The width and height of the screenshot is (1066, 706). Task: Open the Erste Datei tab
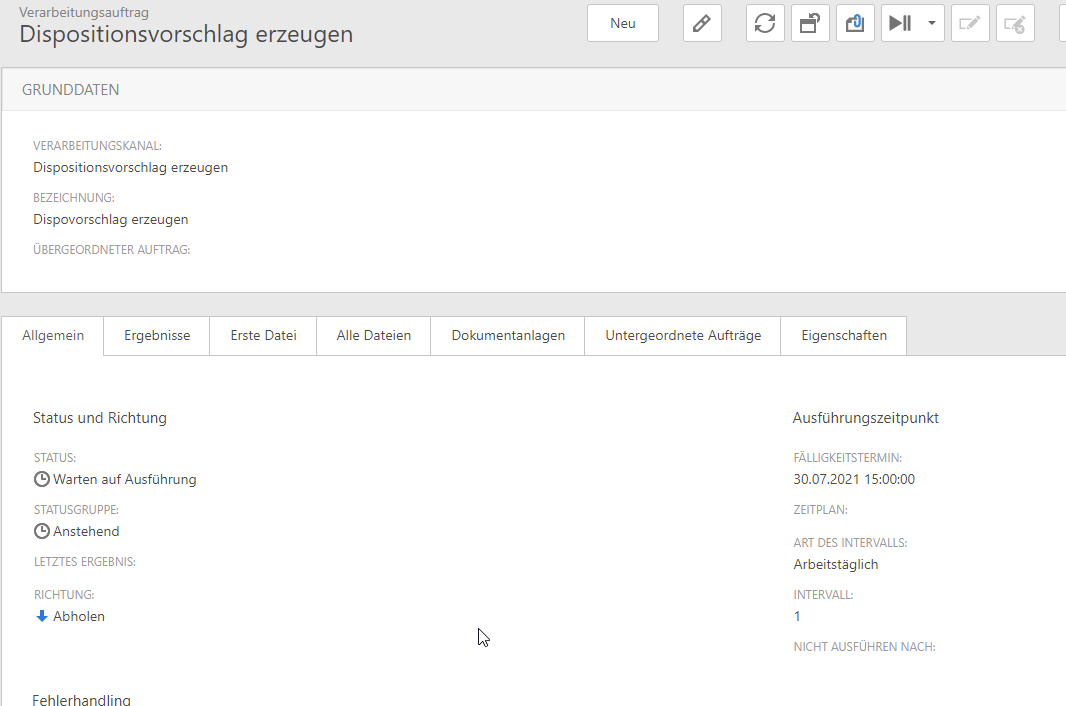coord(263,336)
